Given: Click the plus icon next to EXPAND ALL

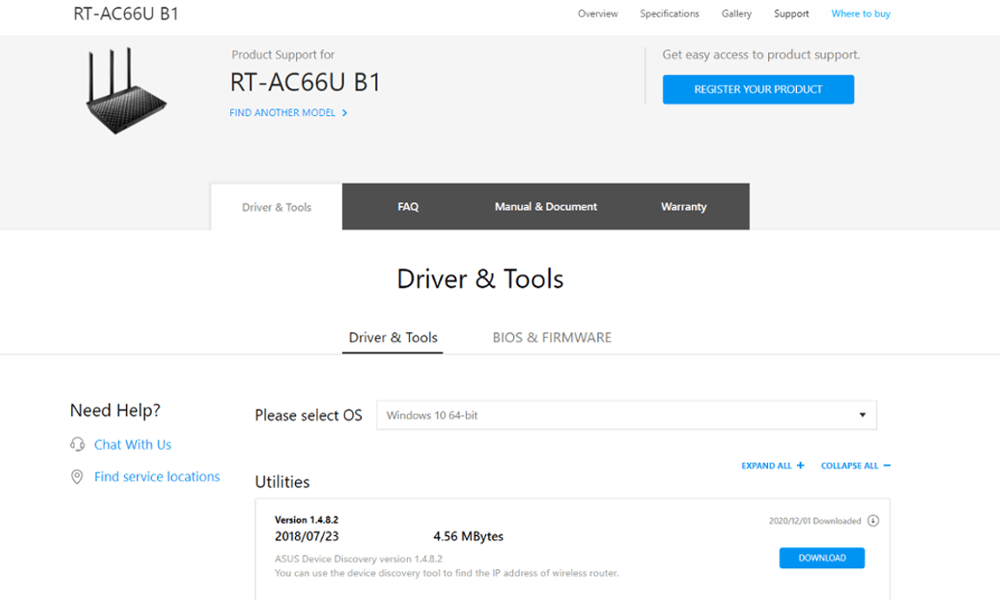Looking at the screenshot, I should coord(800,465).
